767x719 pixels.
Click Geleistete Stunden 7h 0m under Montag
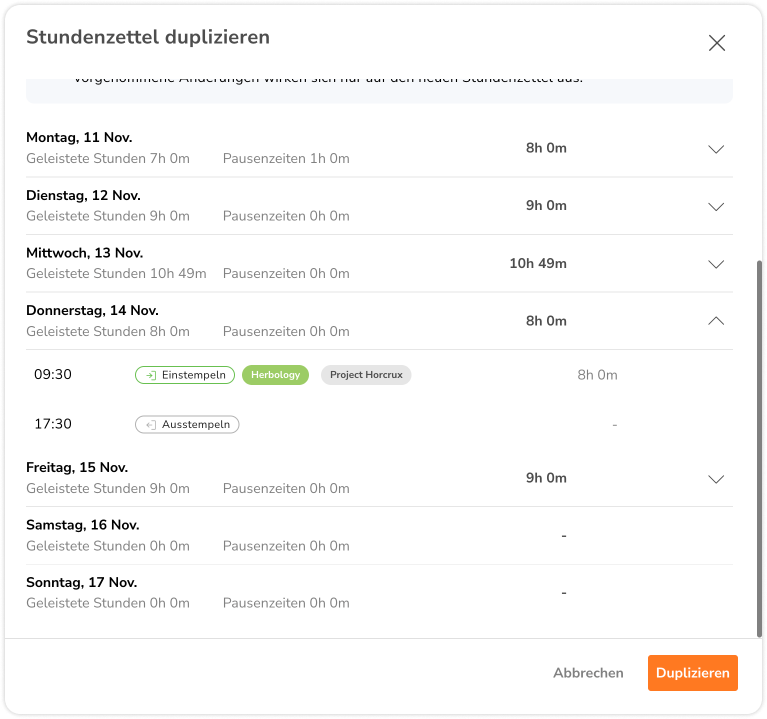coord(108,158)
